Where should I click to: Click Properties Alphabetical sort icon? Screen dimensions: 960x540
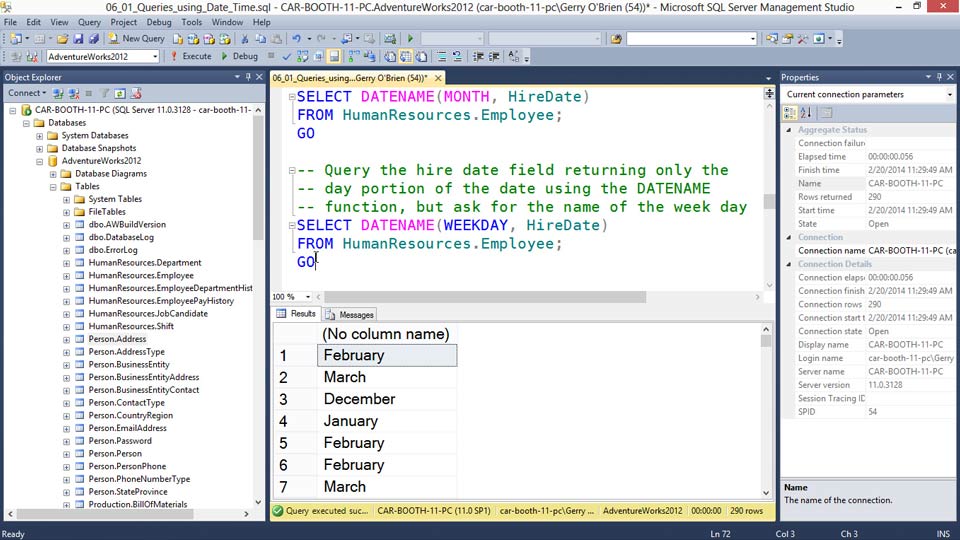point(806,113)
